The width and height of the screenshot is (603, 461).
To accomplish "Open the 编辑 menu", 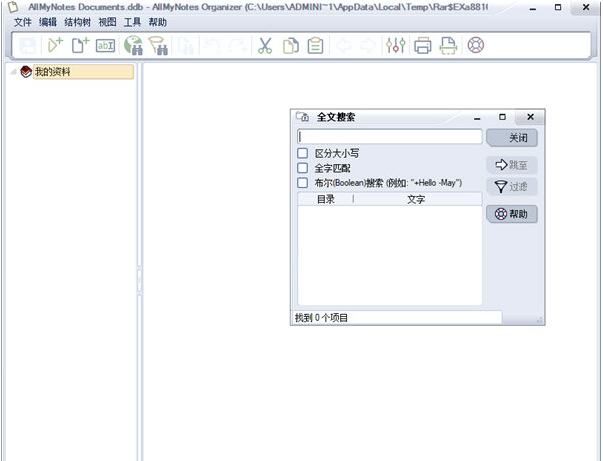I will [48, 22].
